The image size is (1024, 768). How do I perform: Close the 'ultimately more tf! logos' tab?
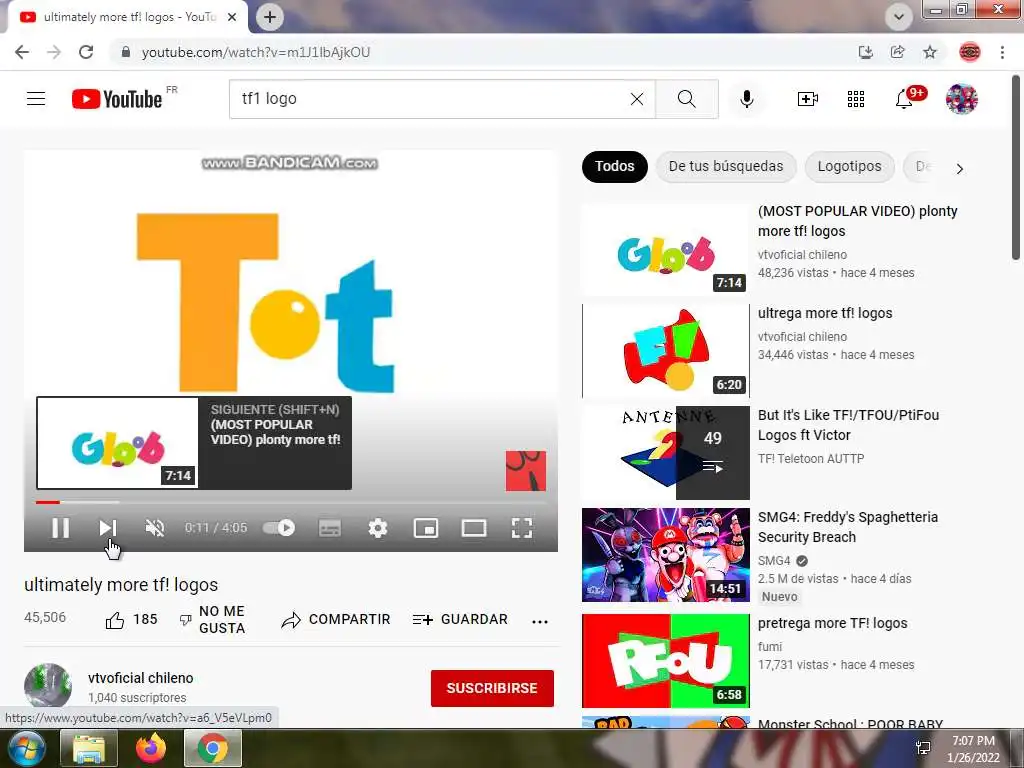click(x=232, y=17)
